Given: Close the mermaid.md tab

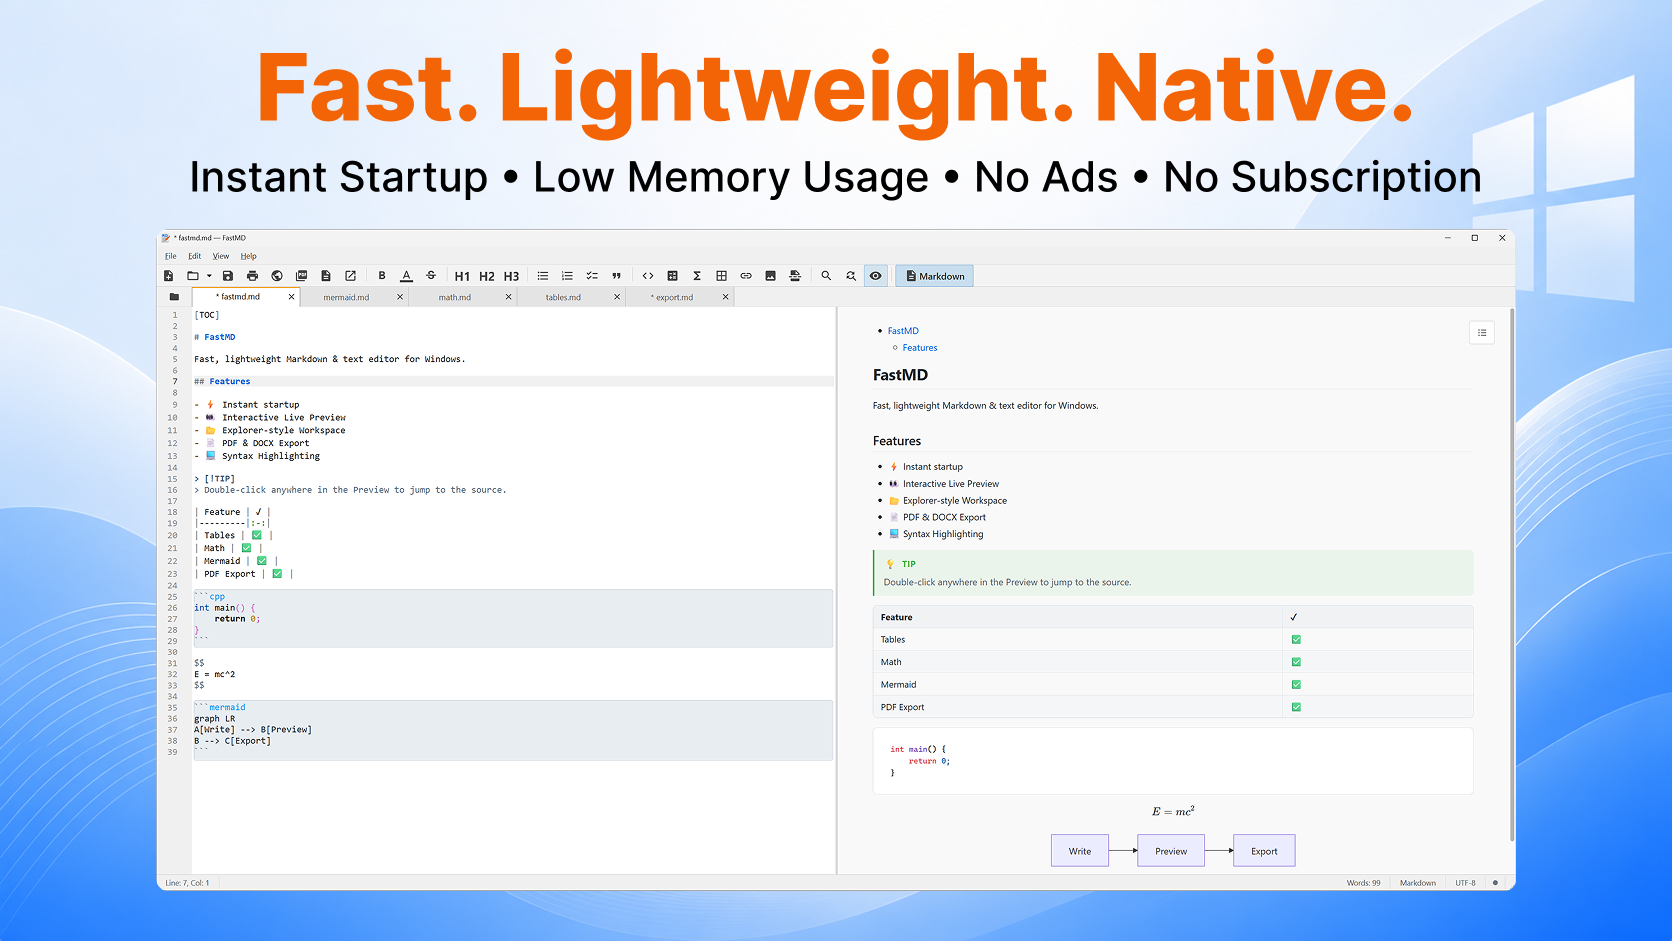Looking at the screenshot, I should pos(400,297).
